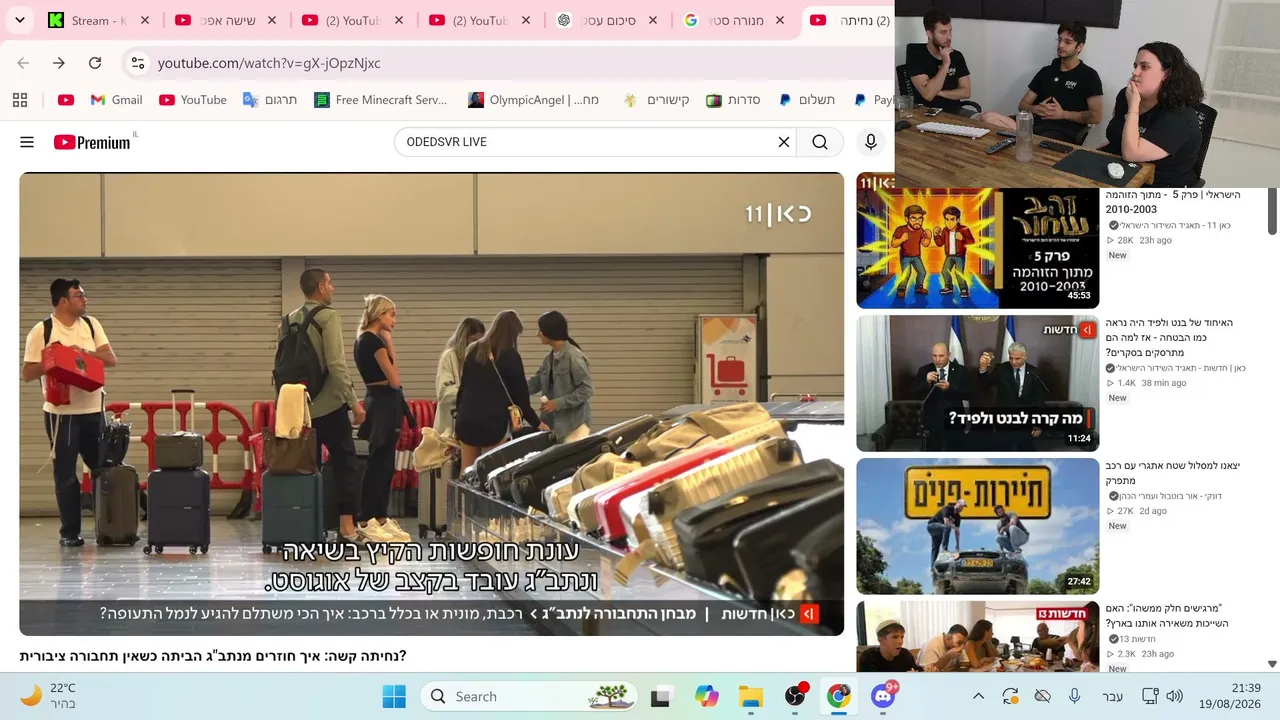Image resolution: width=1280 pixels, height=720 pixels.
Task: Switch to the מנורה Google search tab
Action: click(735, 20)
